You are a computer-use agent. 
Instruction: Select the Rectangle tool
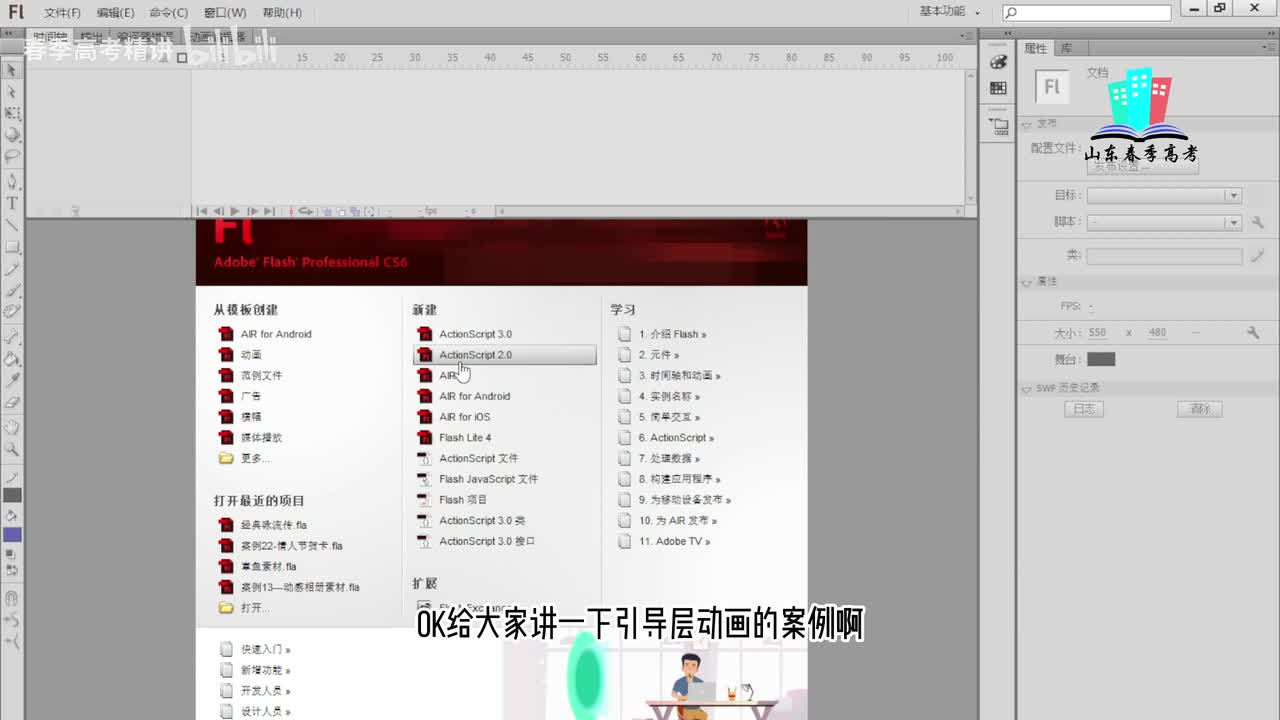pyautogui.click(x=12, y=246)
